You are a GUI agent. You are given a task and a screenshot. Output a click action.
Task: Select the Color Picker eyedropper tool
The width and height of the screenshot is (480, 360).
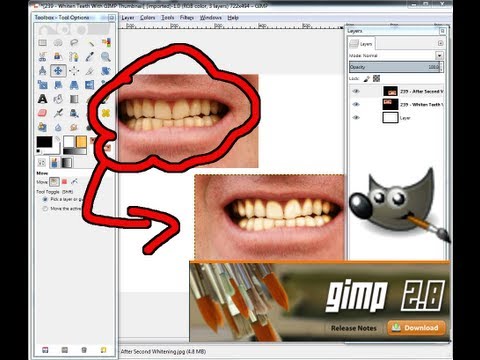point(90,57)
